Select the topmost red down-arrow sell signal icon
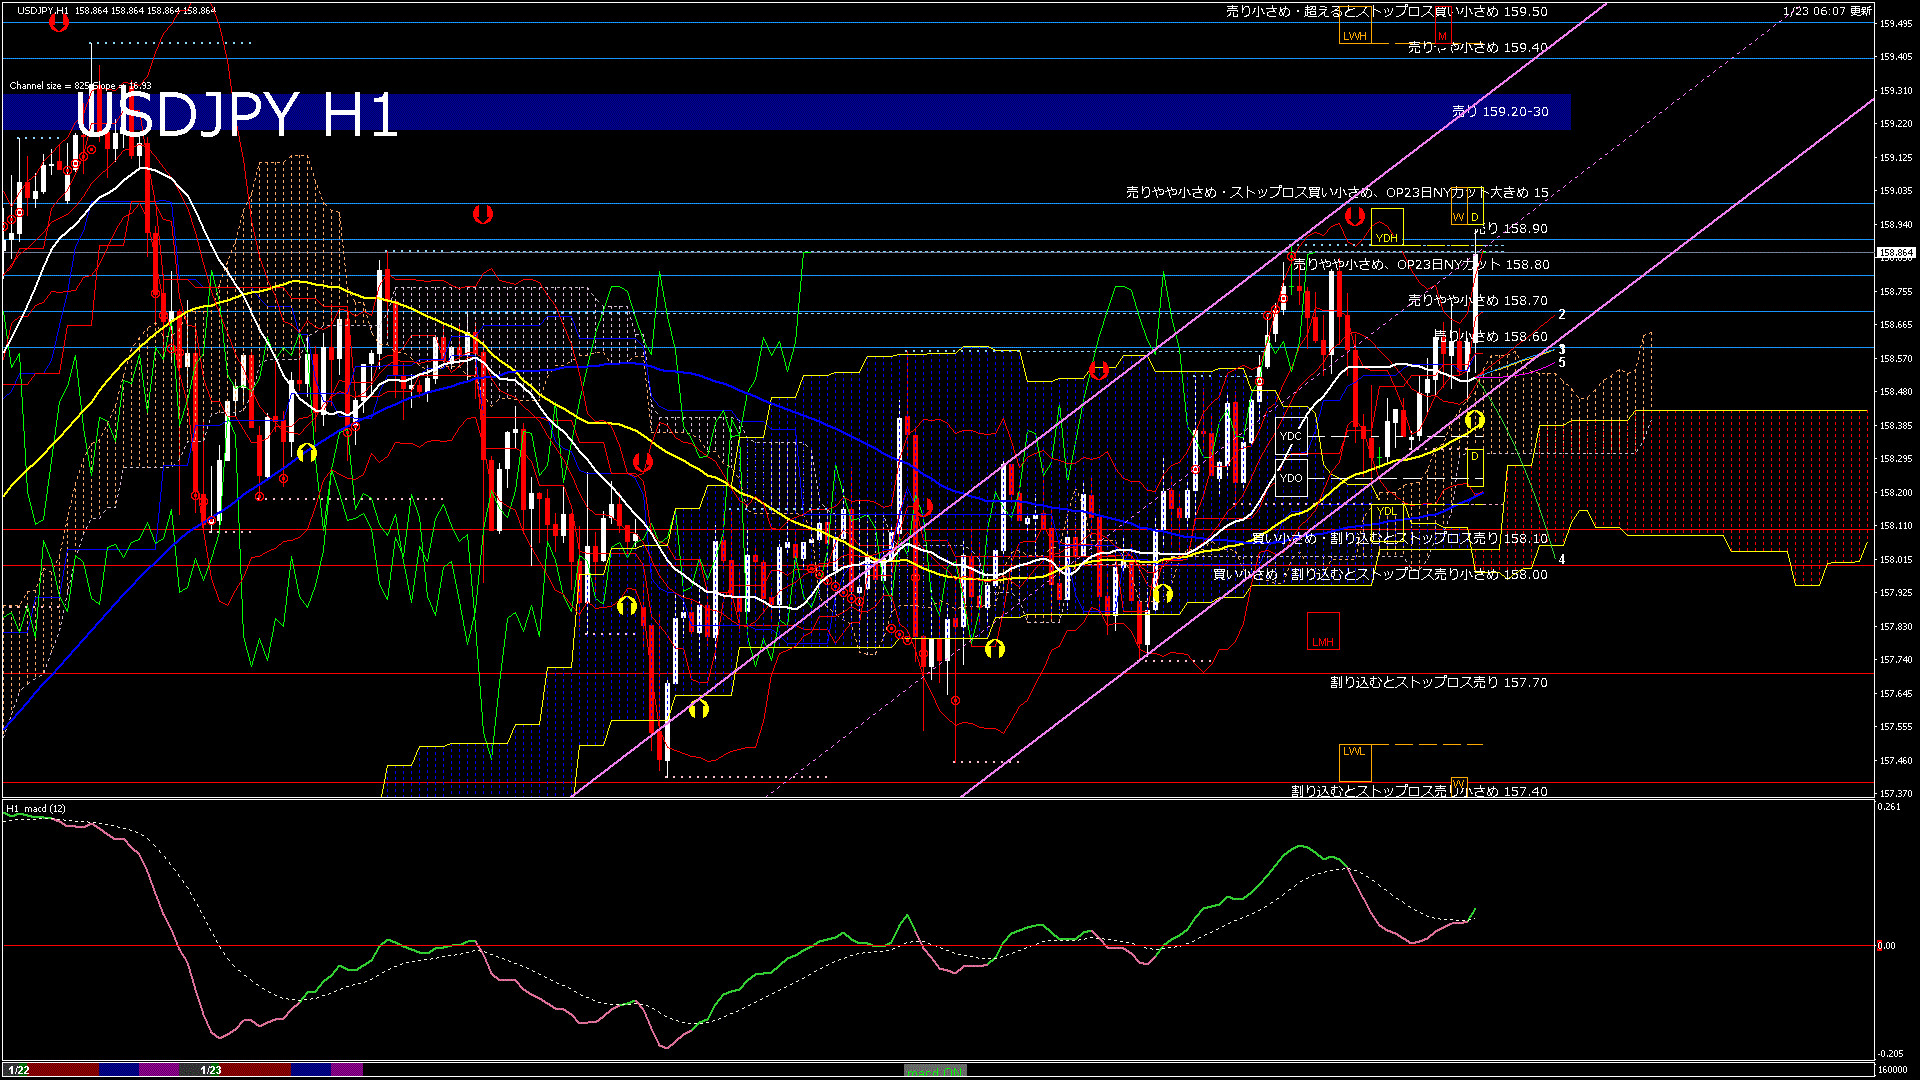 58,22
